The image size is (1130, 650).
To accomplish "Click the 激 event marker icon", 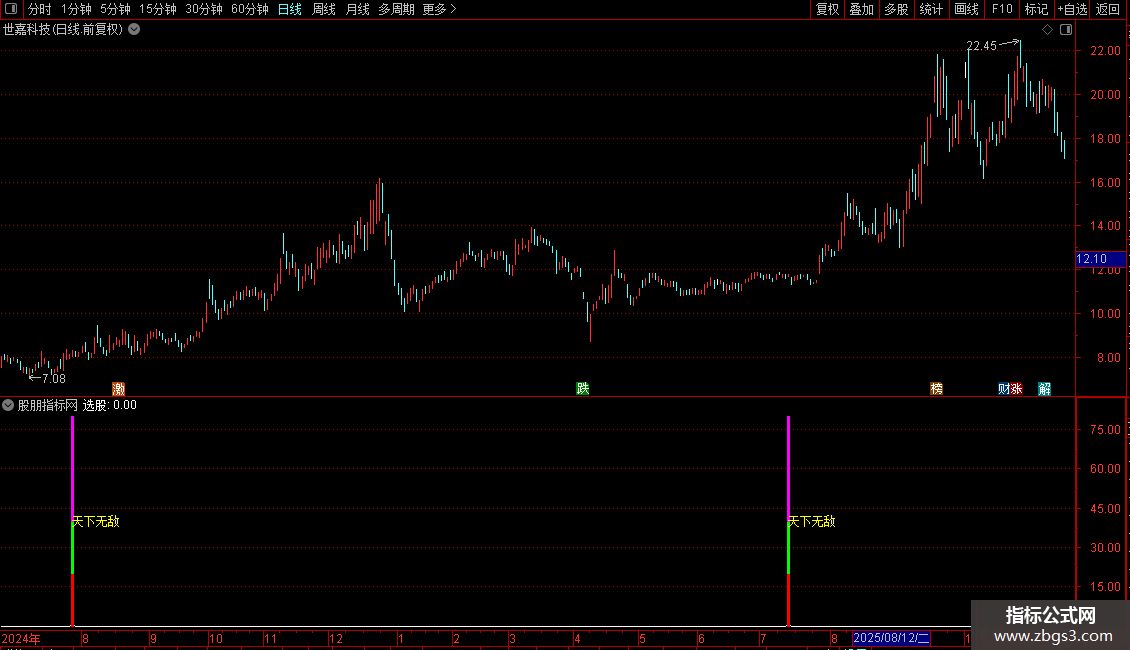I will click(119, 389).
